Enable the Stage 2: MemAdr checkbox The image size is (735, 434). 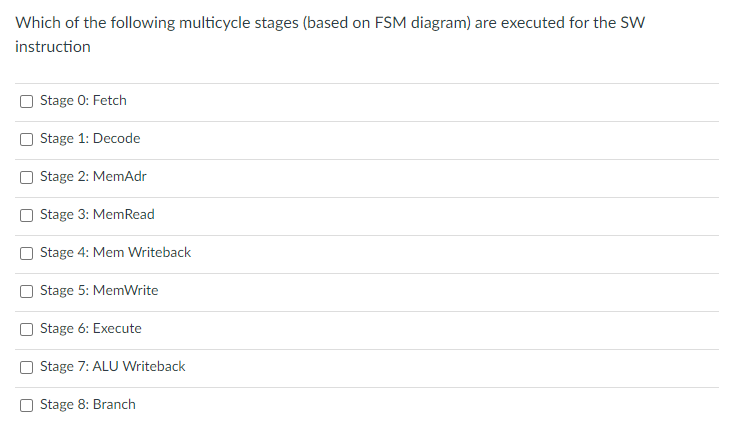[x=26, y=177]
